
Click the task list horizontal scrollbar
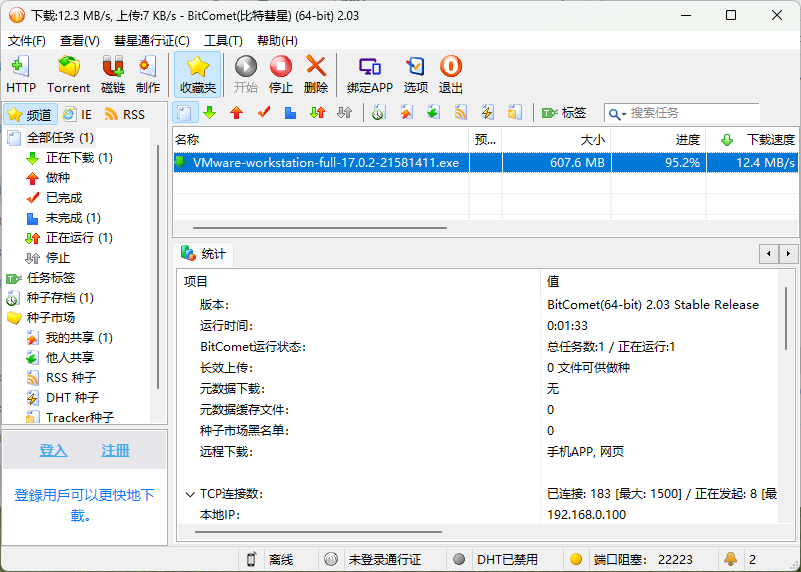320,228
